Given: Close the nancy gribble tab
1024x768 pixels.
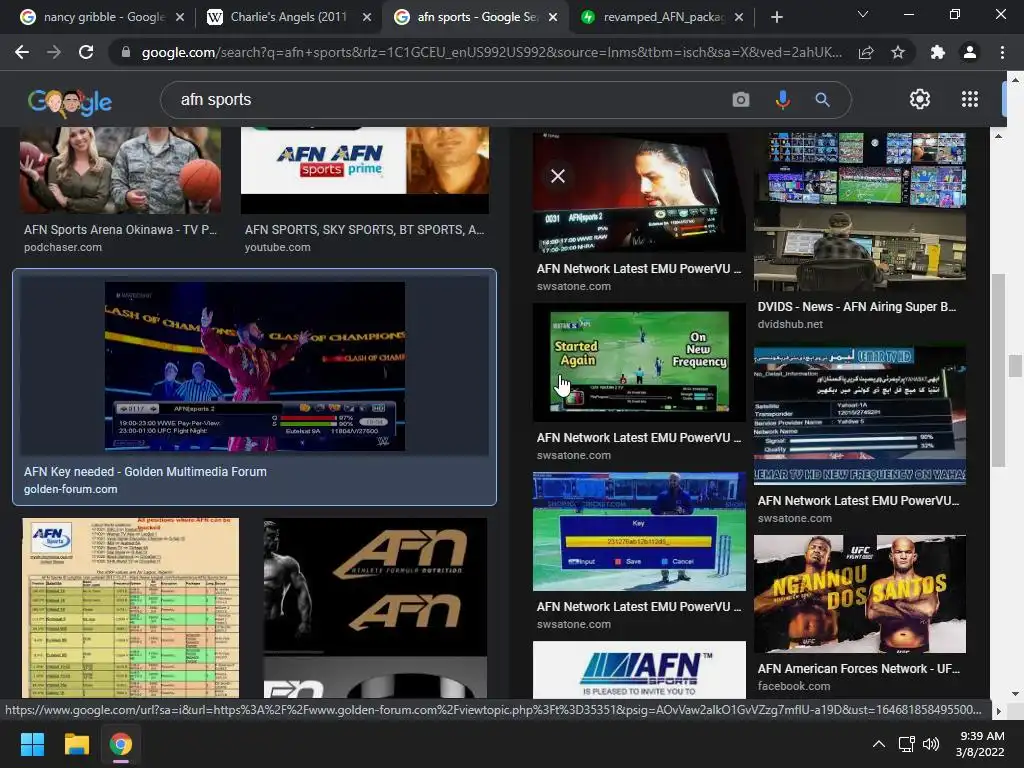Looking at the screenshot, I should (x=180, y=17).
